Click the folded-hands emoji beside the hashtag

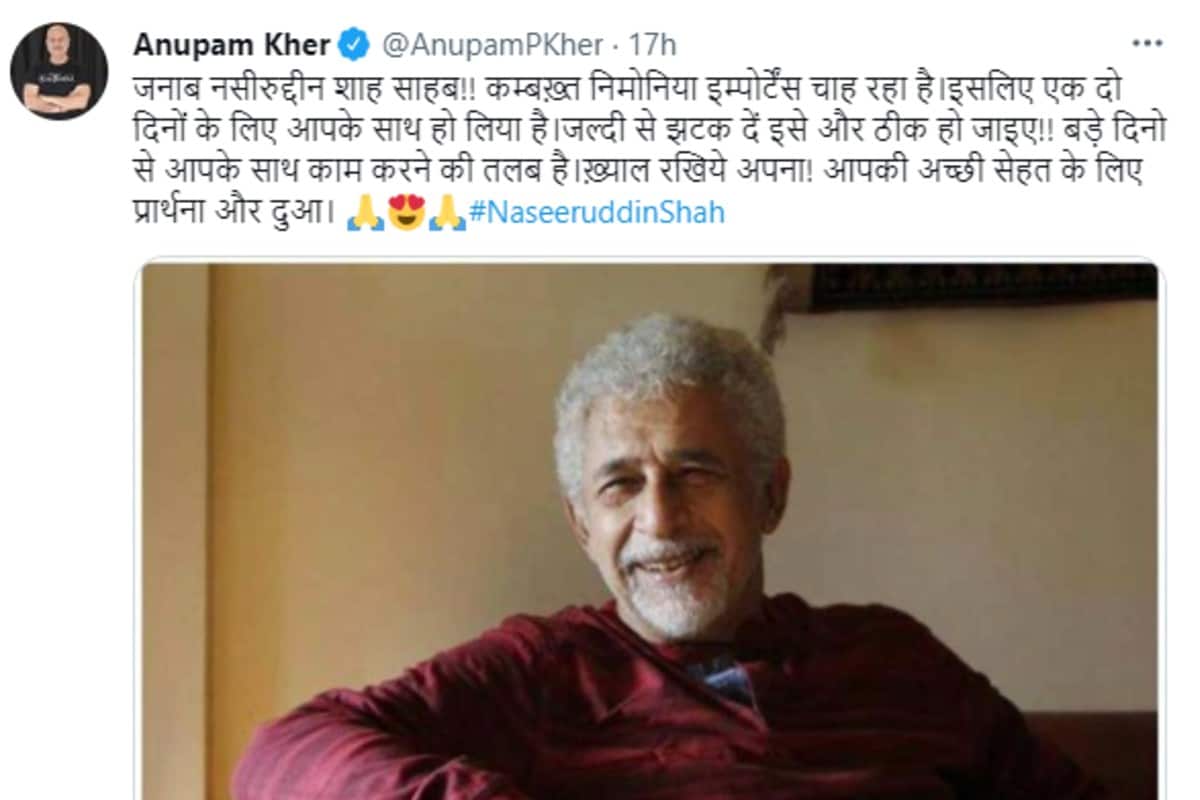pyautogui.click(x=446, y=213)
